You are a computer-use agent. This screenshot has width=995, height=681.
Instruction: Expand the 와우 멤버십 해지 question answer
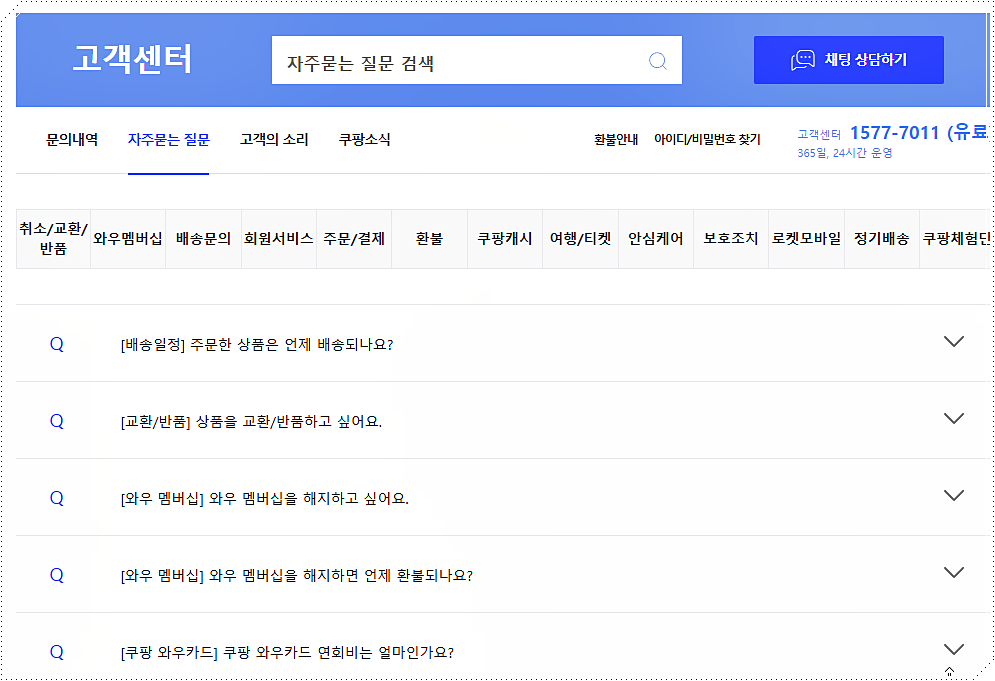(x=953, y=496)
